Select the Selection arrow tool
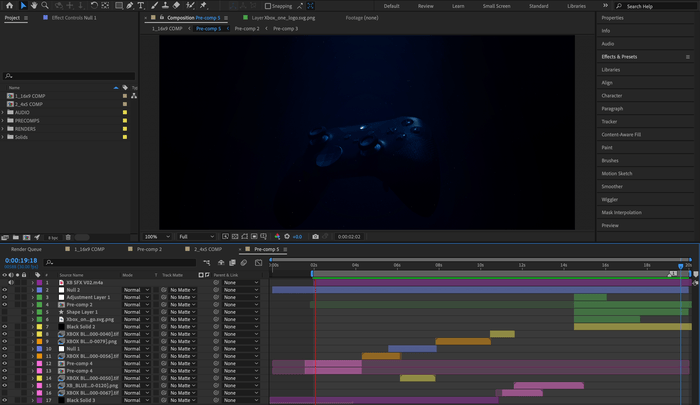This screenshot has height=405, width=700. (x=23, y=5)
